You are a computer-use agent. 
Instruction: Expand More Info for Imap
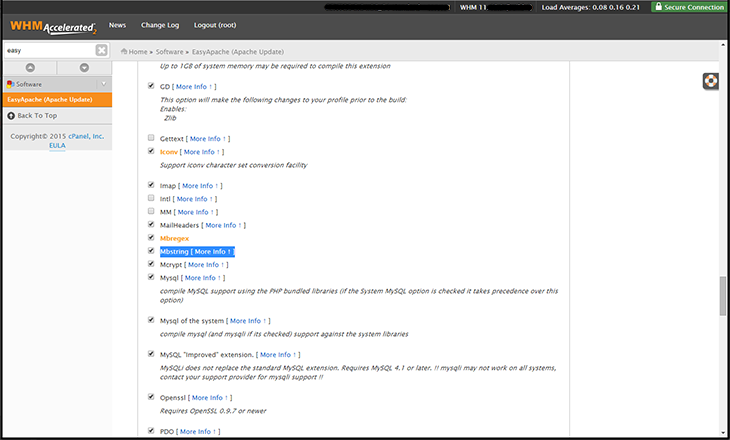click(x=200, y=186)
